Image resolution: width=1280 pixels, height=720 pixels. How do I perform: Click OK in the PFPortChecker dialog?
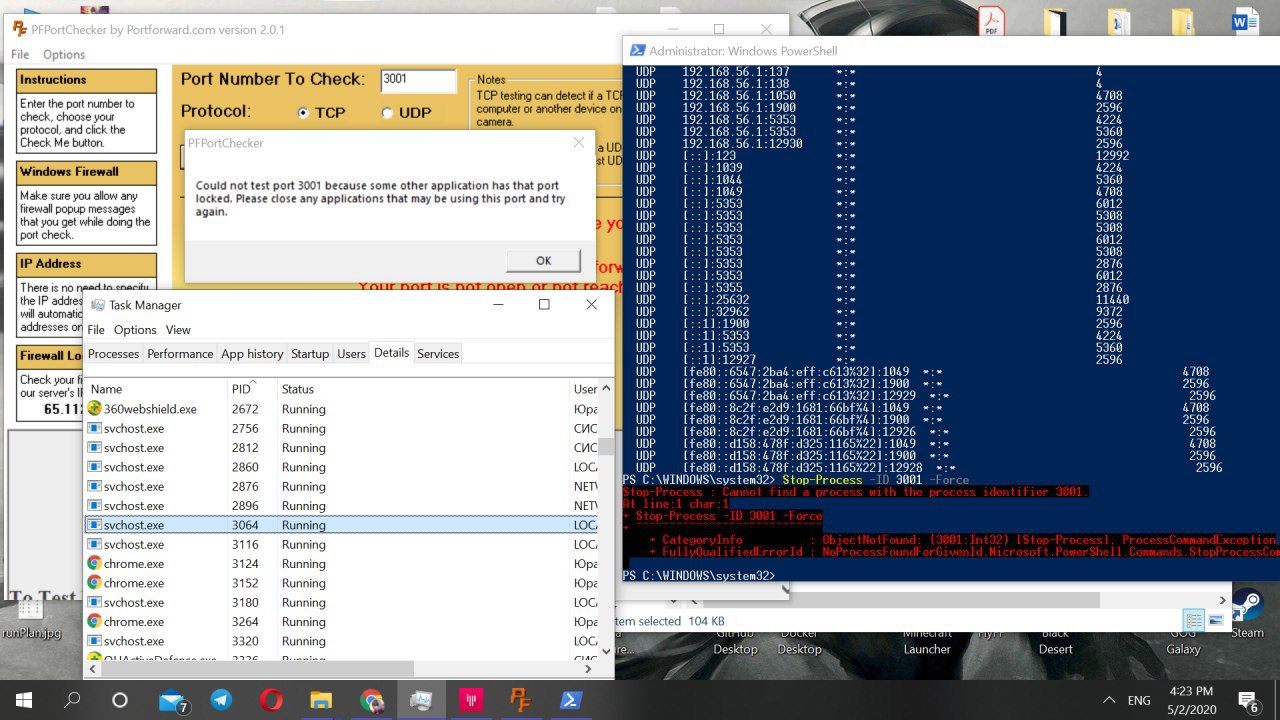pos(543,260)
